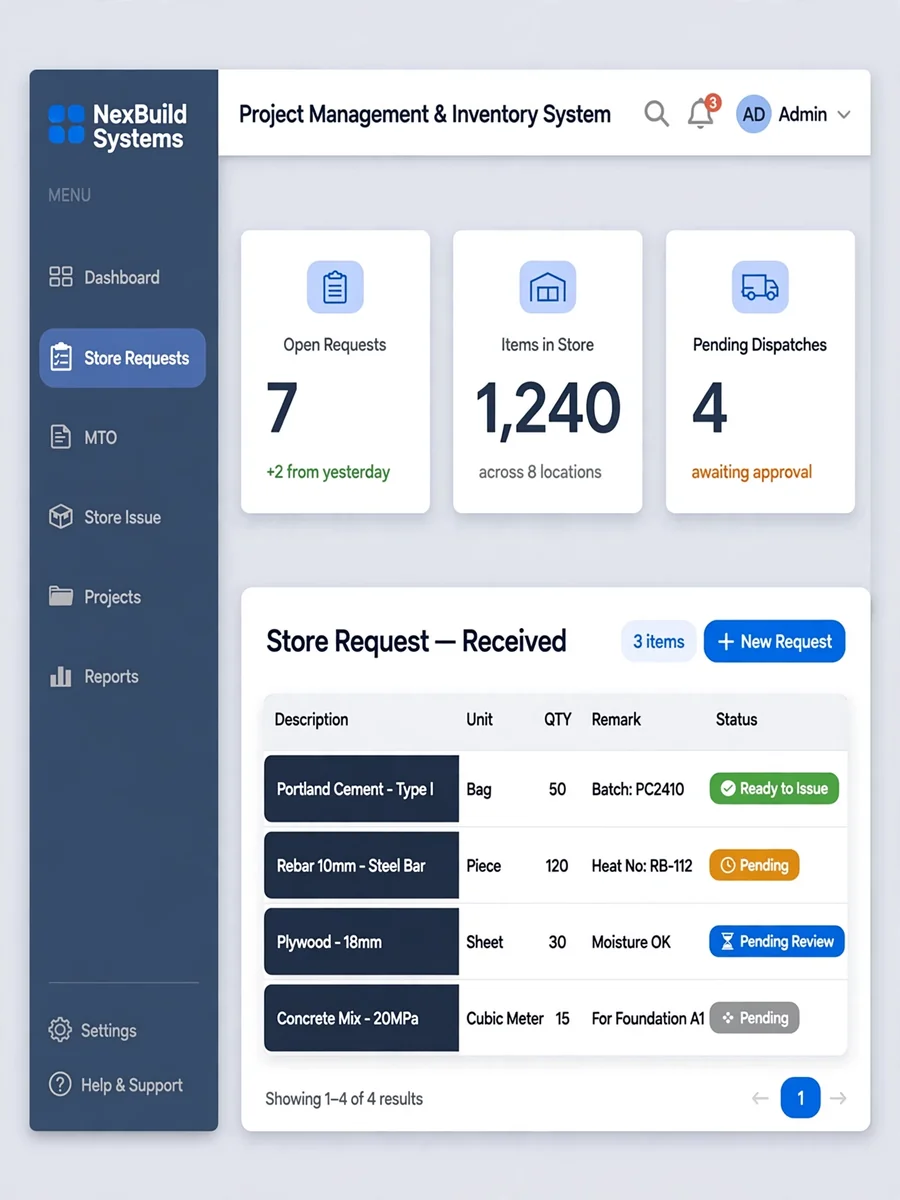
Task: Open the Help & Support link
Action: coord(116,1084)
